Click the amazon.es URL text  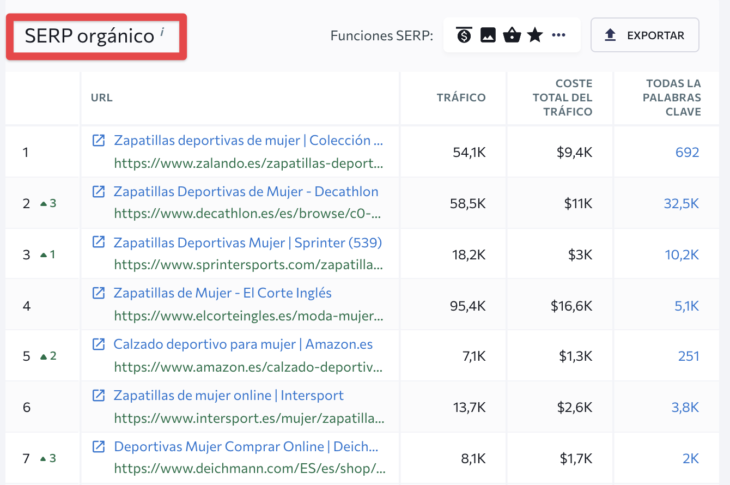click(x=248, y=367)
